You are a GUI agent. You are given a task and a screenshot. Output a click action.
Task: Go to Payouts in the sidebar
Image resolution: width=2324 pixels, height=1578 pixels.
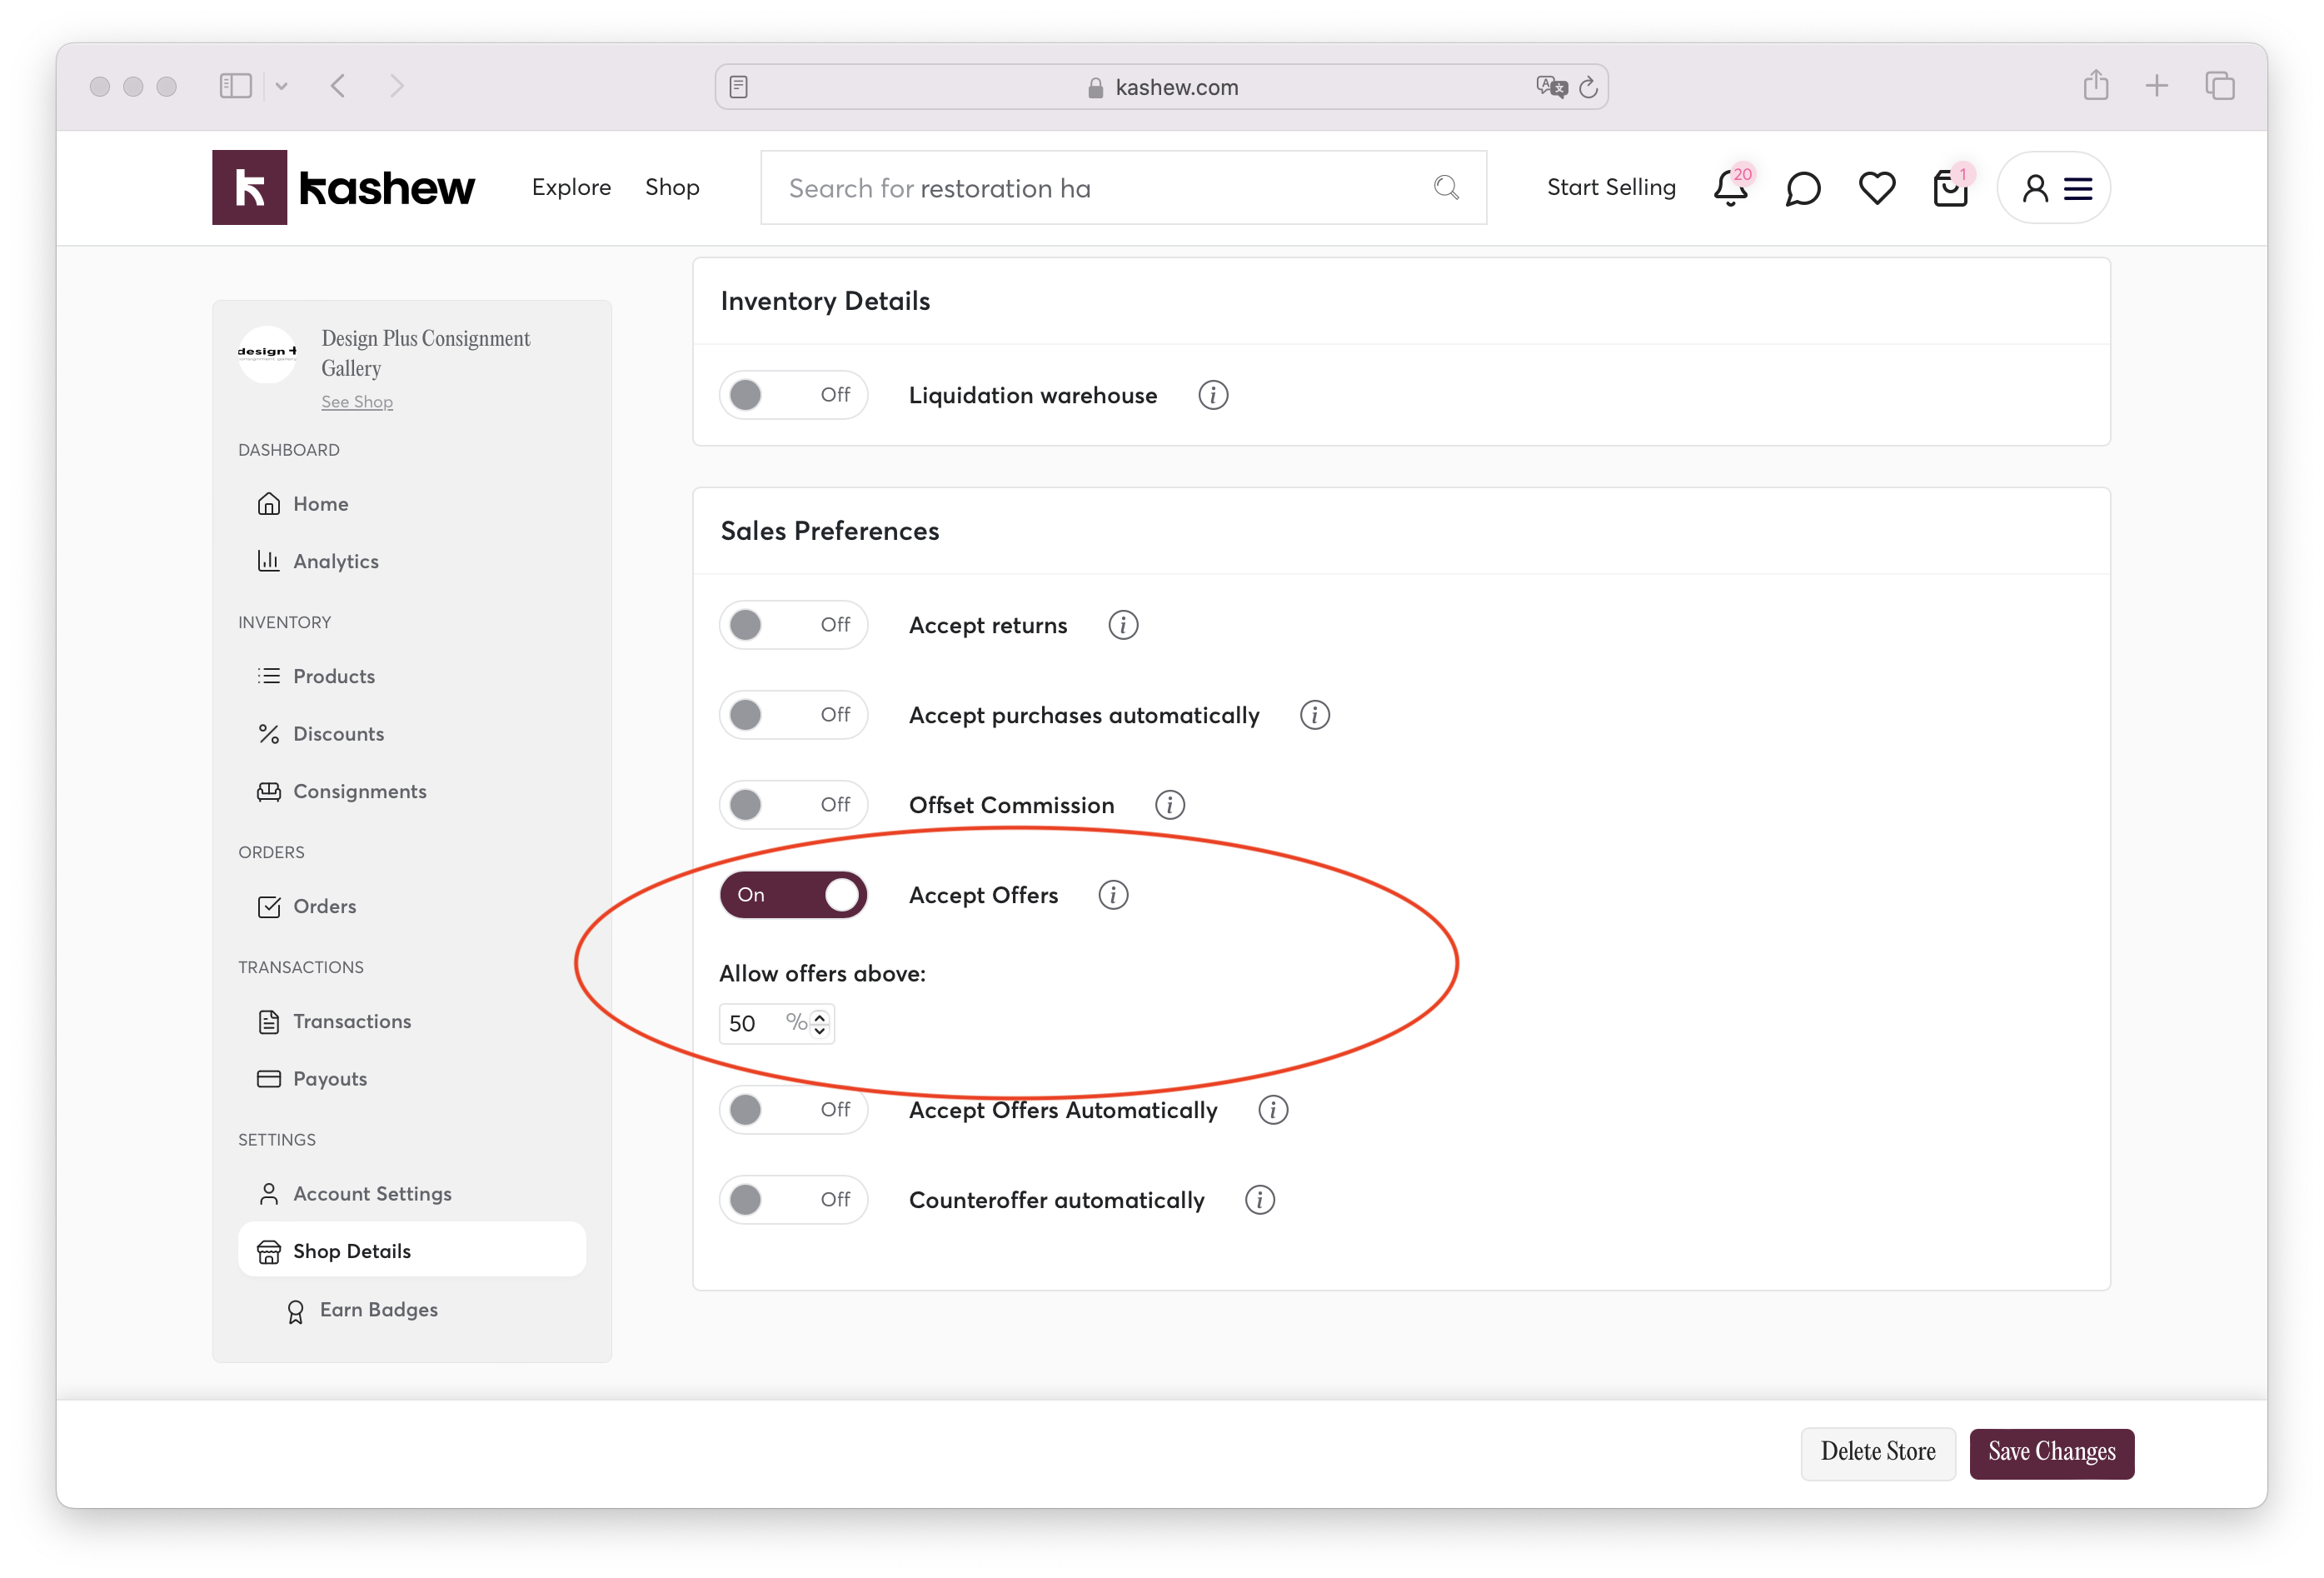[329, 1079]
